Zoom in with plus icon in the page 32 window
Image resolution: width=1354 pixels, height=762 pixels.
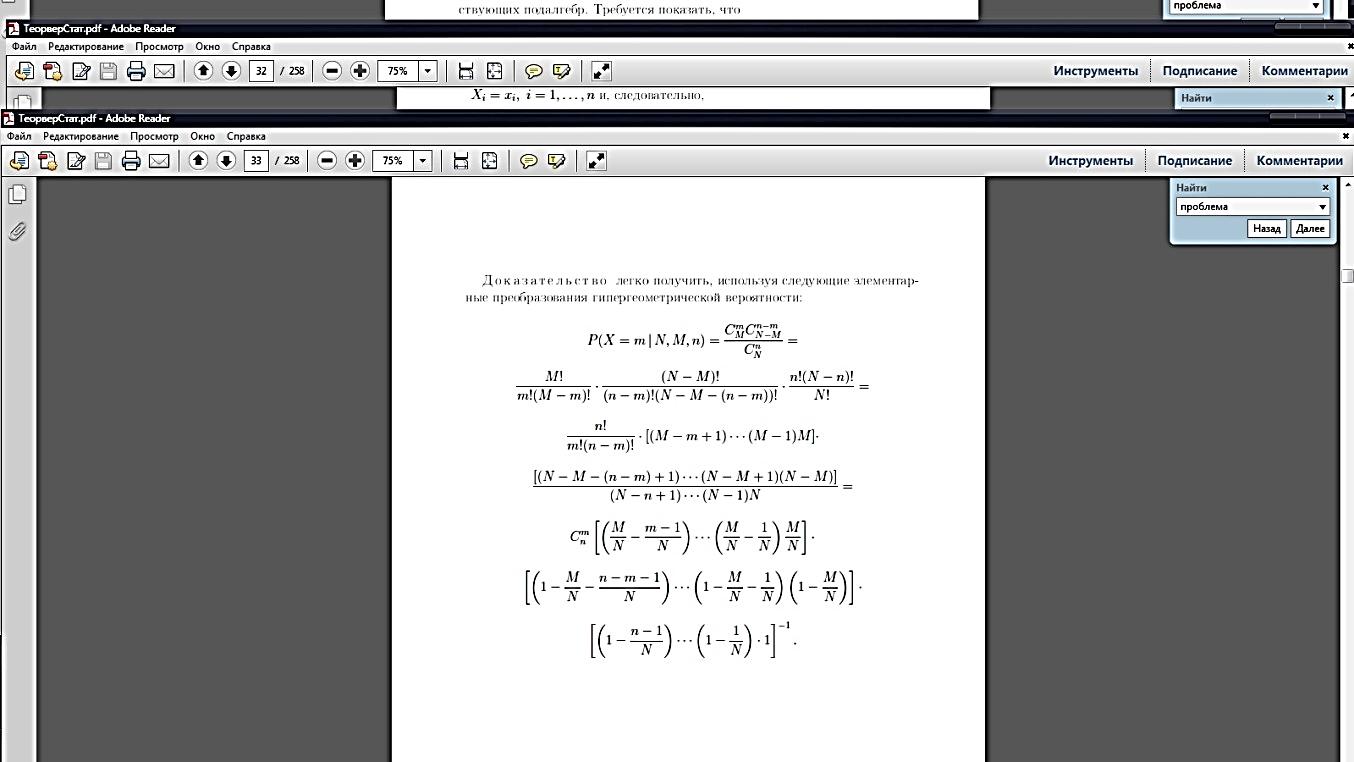[x=360, y=71]
